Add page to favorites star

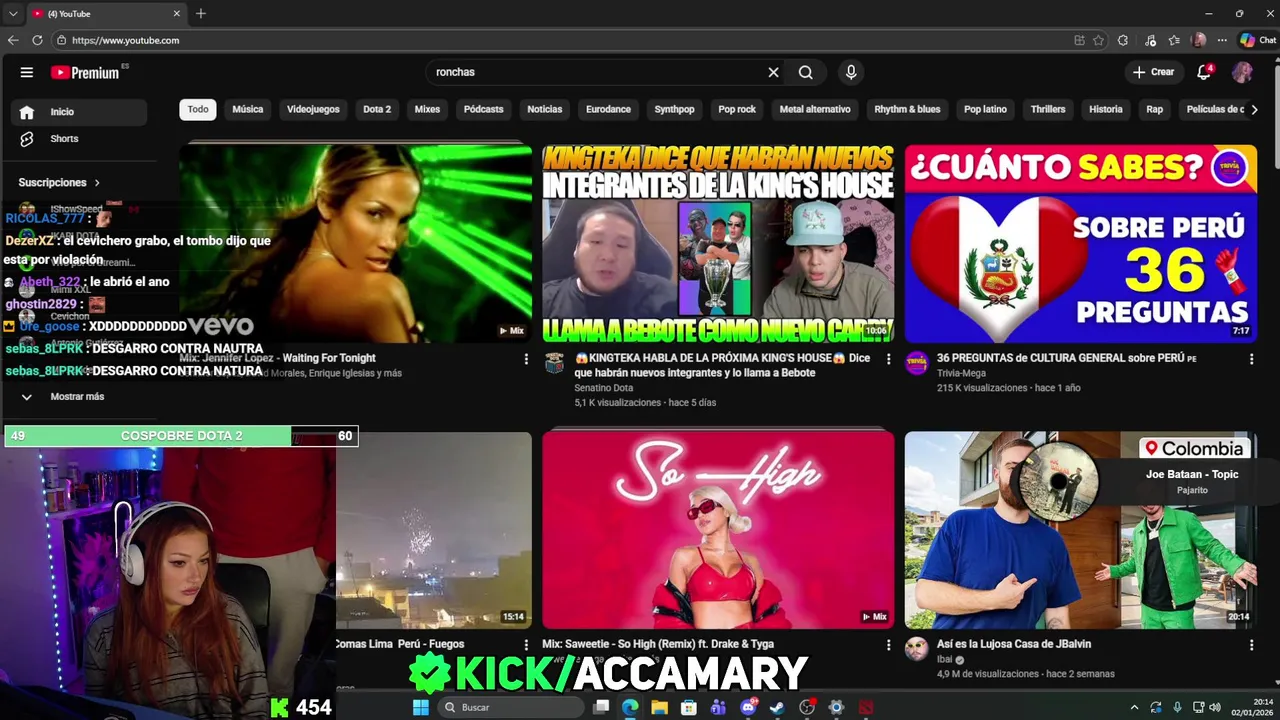point(1099,40)
